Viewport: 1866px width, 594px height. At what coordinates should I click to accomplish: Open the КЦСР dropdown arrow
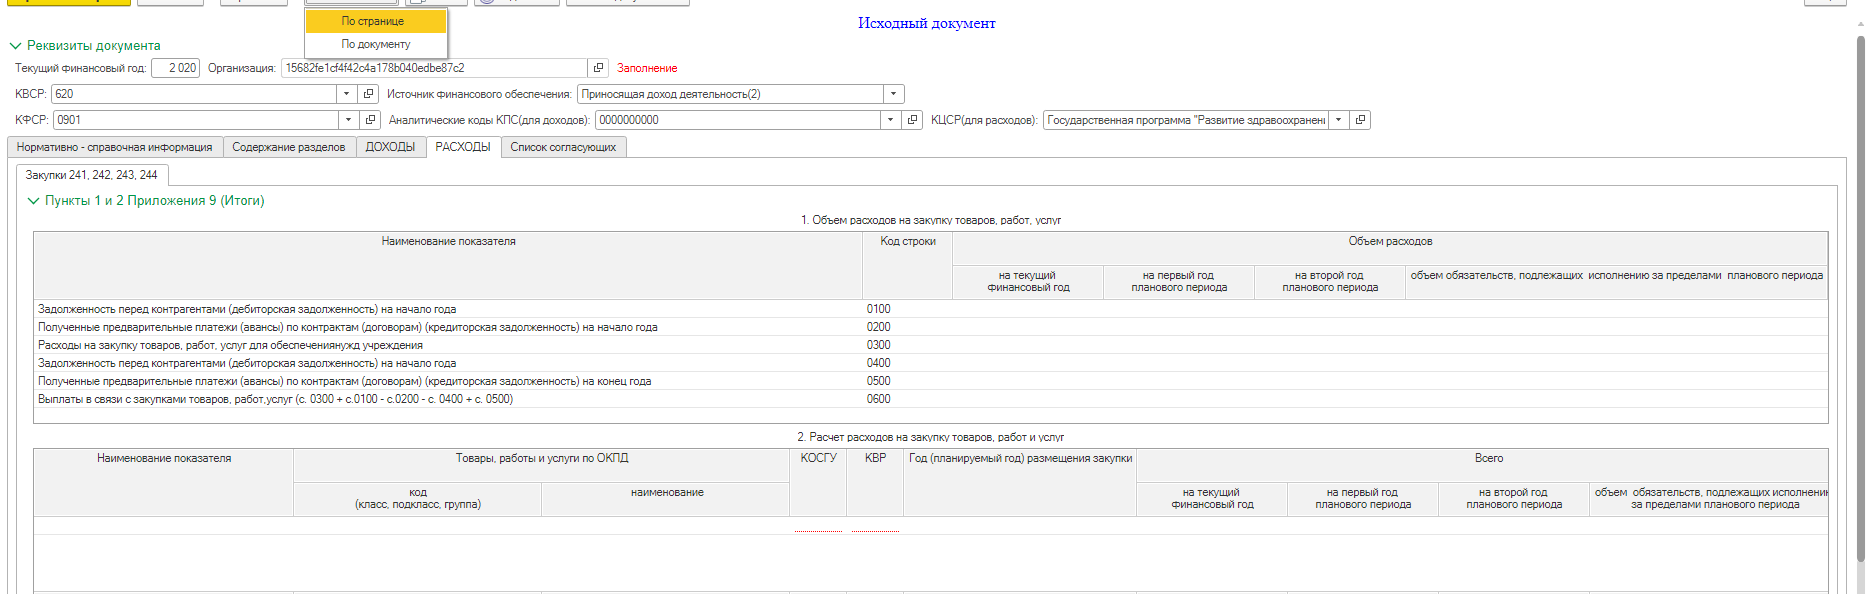pyautogui.click(x=1338, y=120)
